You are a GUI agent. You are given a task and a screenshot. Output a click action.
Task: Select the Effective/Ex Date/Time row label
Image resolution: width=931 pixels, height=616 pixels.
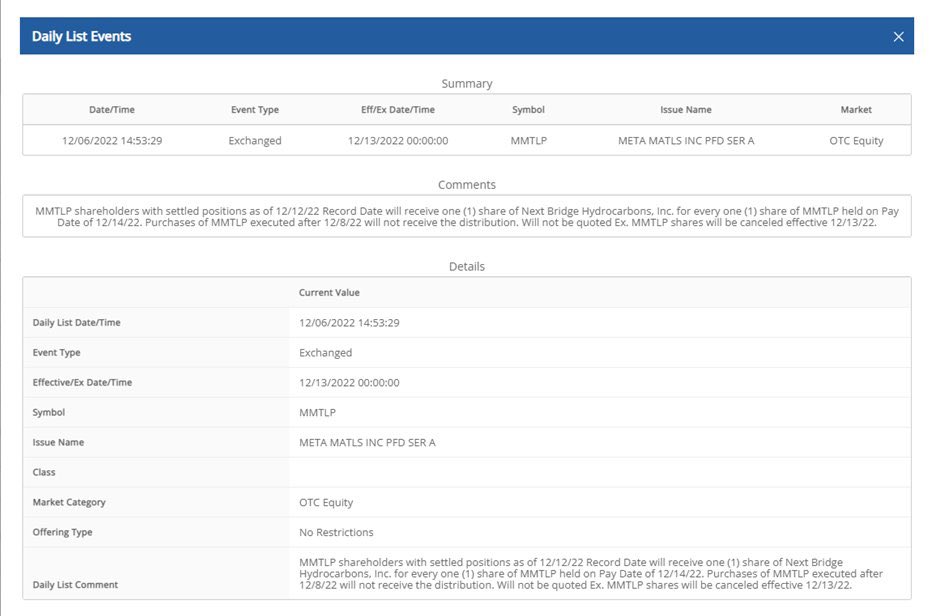(x=82, y=383)
